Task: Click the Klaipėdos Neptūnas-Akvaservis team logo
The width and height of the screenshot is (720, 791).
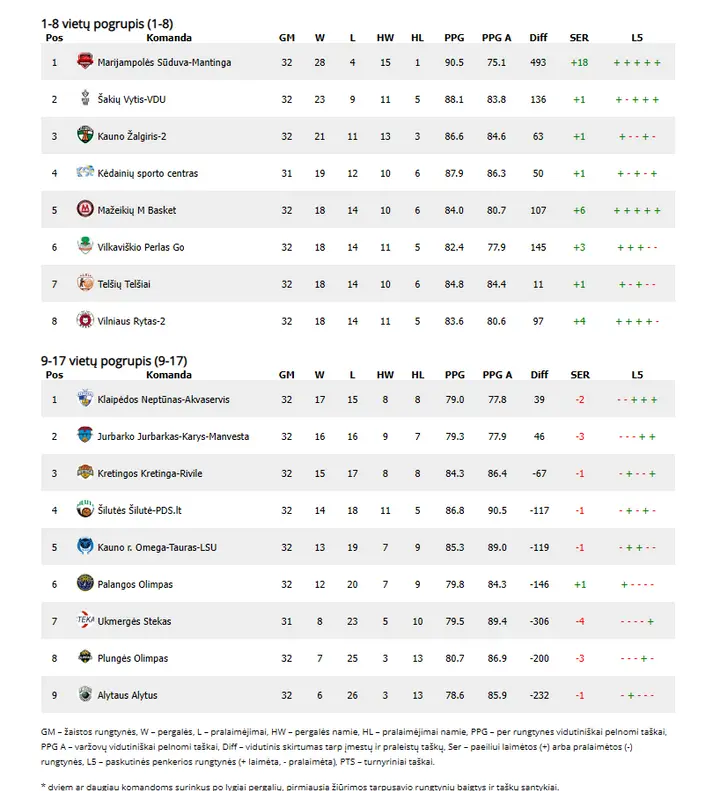Action: tap(85, 398)
